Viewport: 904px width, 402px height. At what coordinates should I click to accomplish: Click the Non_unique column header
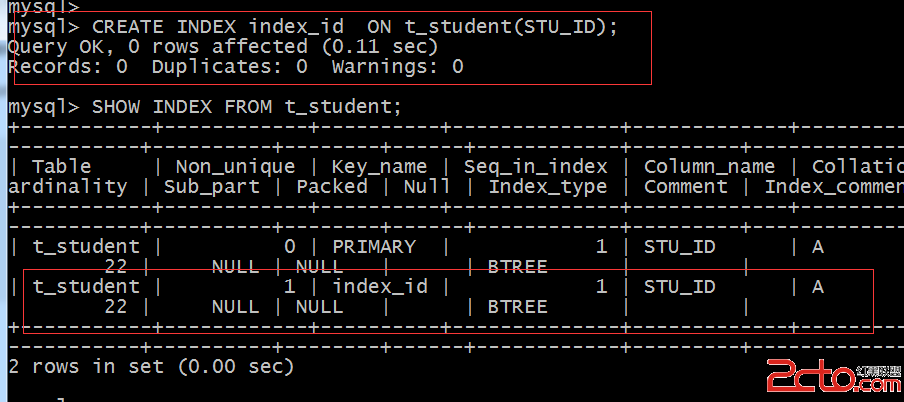235,167
